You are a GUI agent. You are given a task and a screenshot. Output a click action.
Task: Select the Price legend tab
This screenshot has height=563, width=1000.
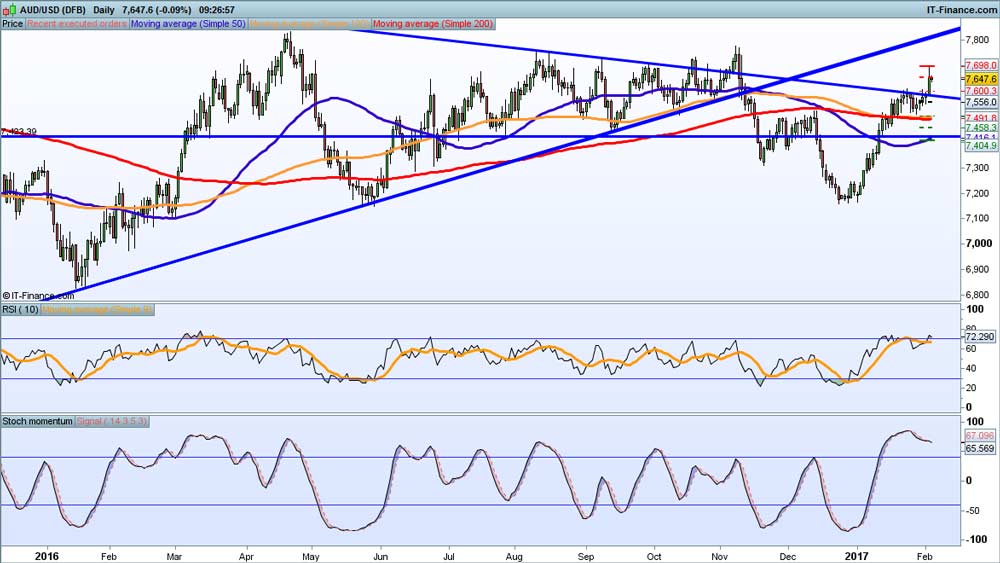tap(13, 24)
